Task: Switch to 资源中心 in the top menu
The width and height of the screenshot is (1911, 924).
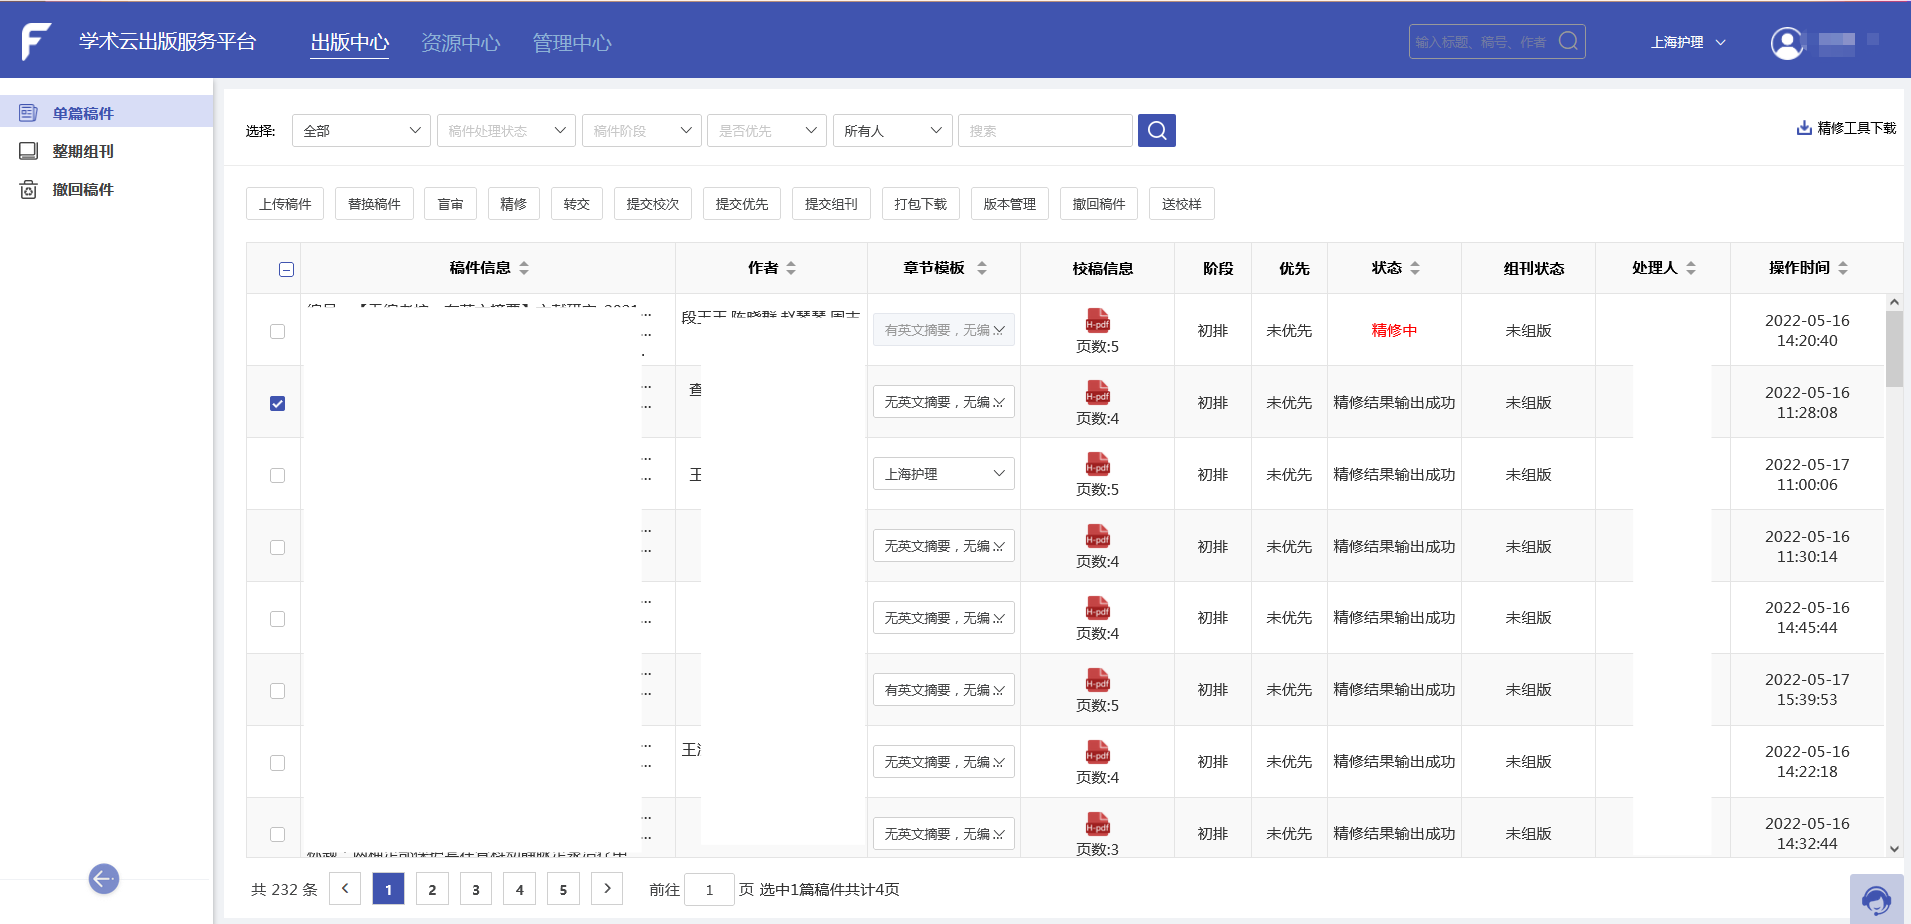Action: pyautogui.click(x=461, y=42)
